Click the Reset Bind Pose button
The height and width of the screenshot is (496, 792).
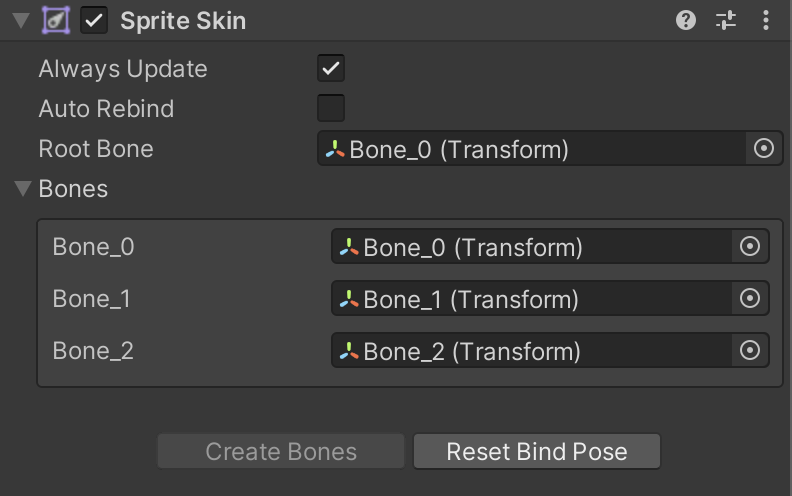[x=537, y=451]
